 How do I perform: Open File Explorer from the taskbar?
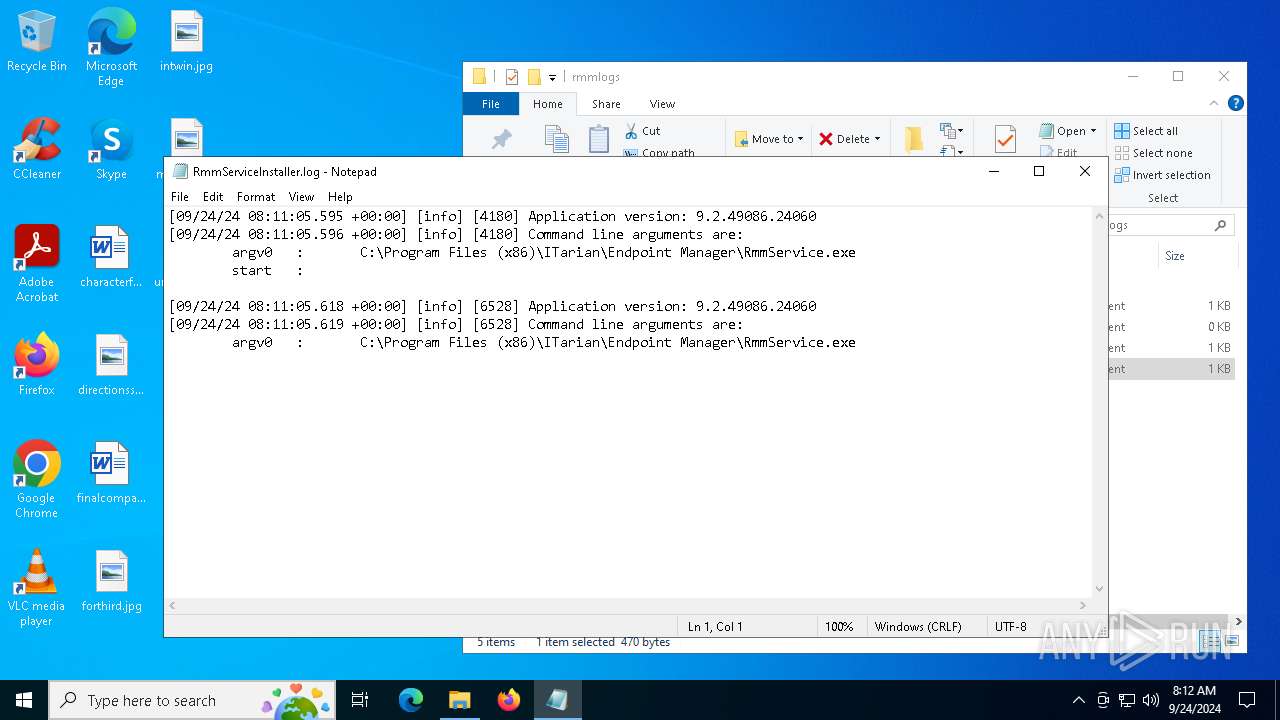460,700
